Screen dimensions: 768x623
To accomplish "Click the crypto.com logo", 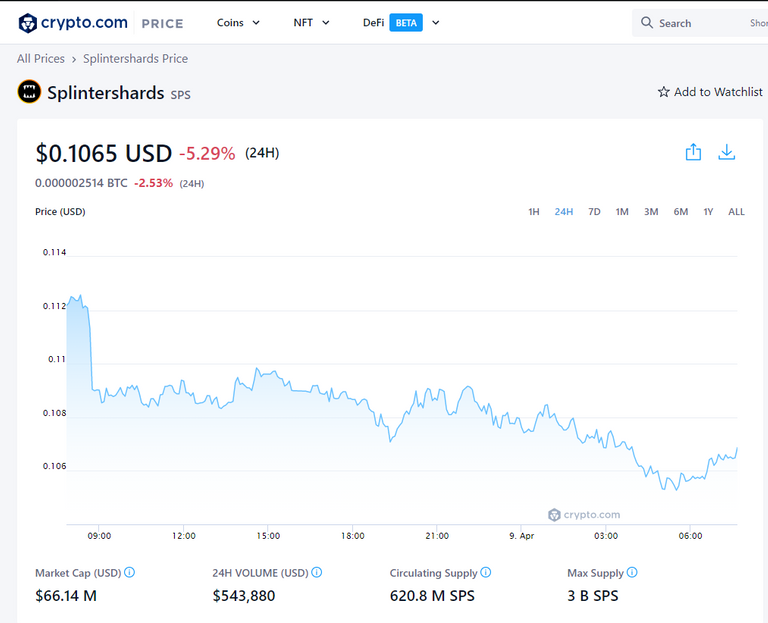I will [73, 23].
